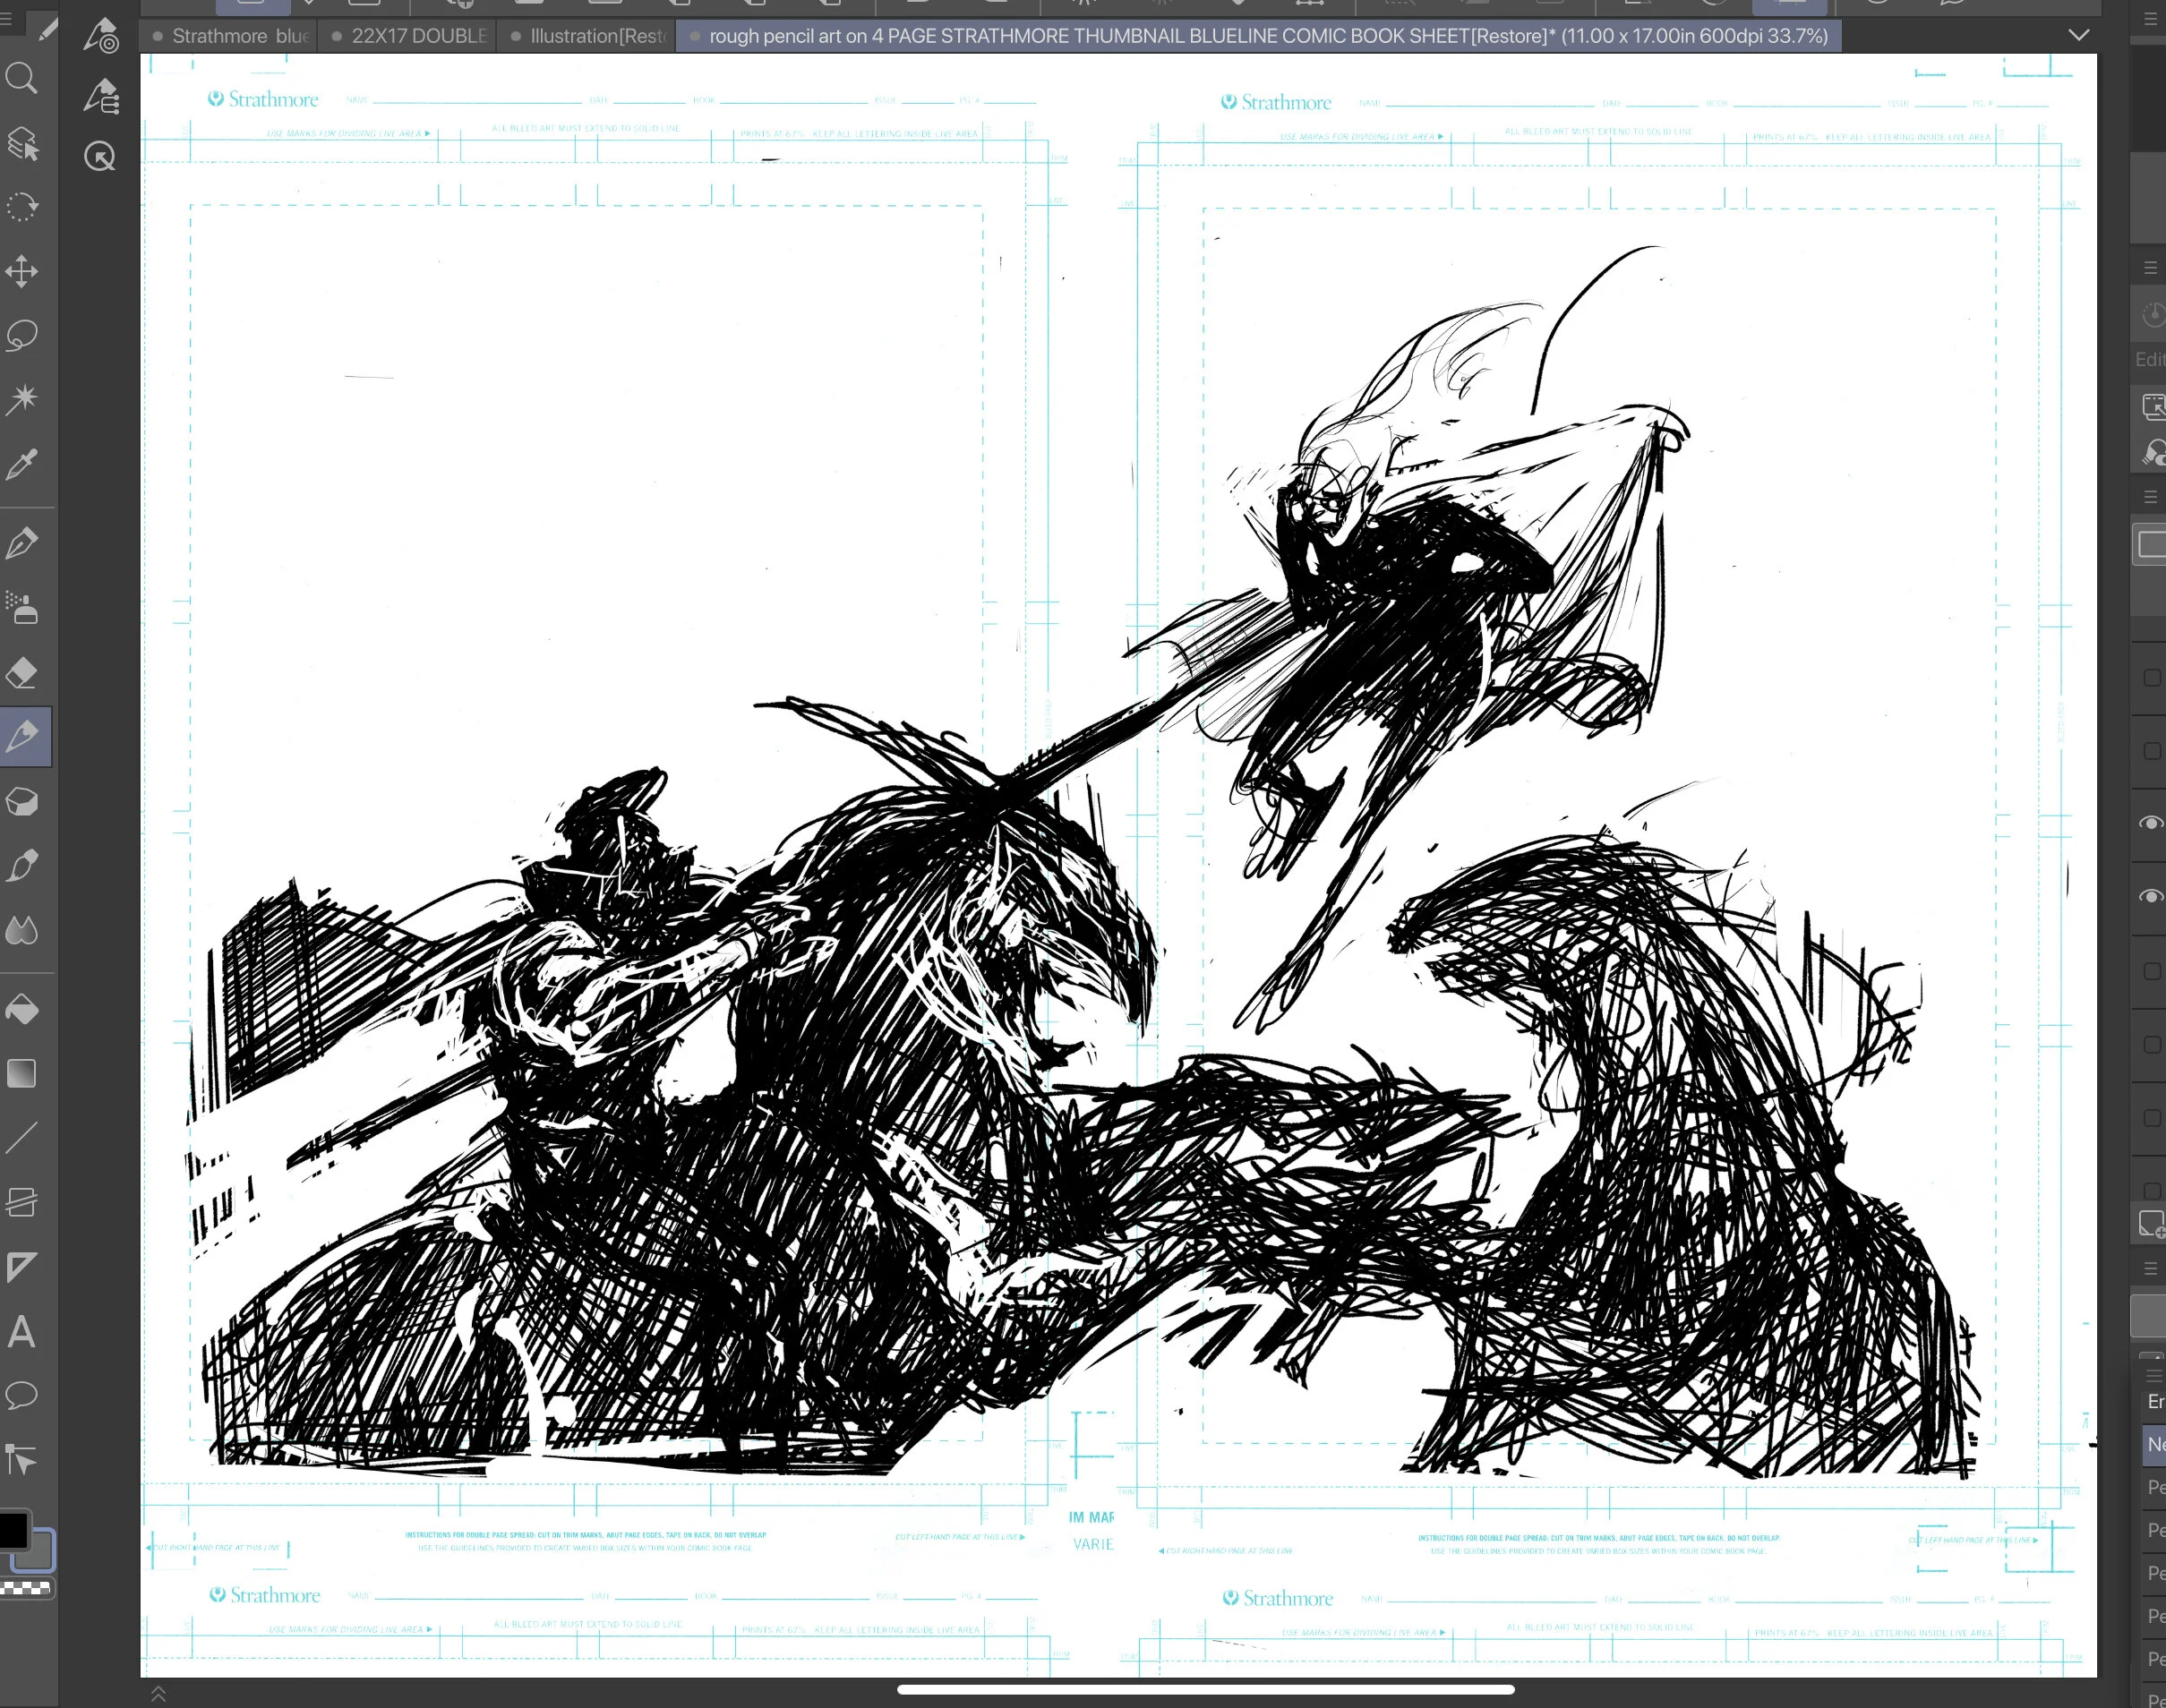Activate the Eyedropper tool
The height and width of the screenshot is (1708, 2166).
(22, 464)
